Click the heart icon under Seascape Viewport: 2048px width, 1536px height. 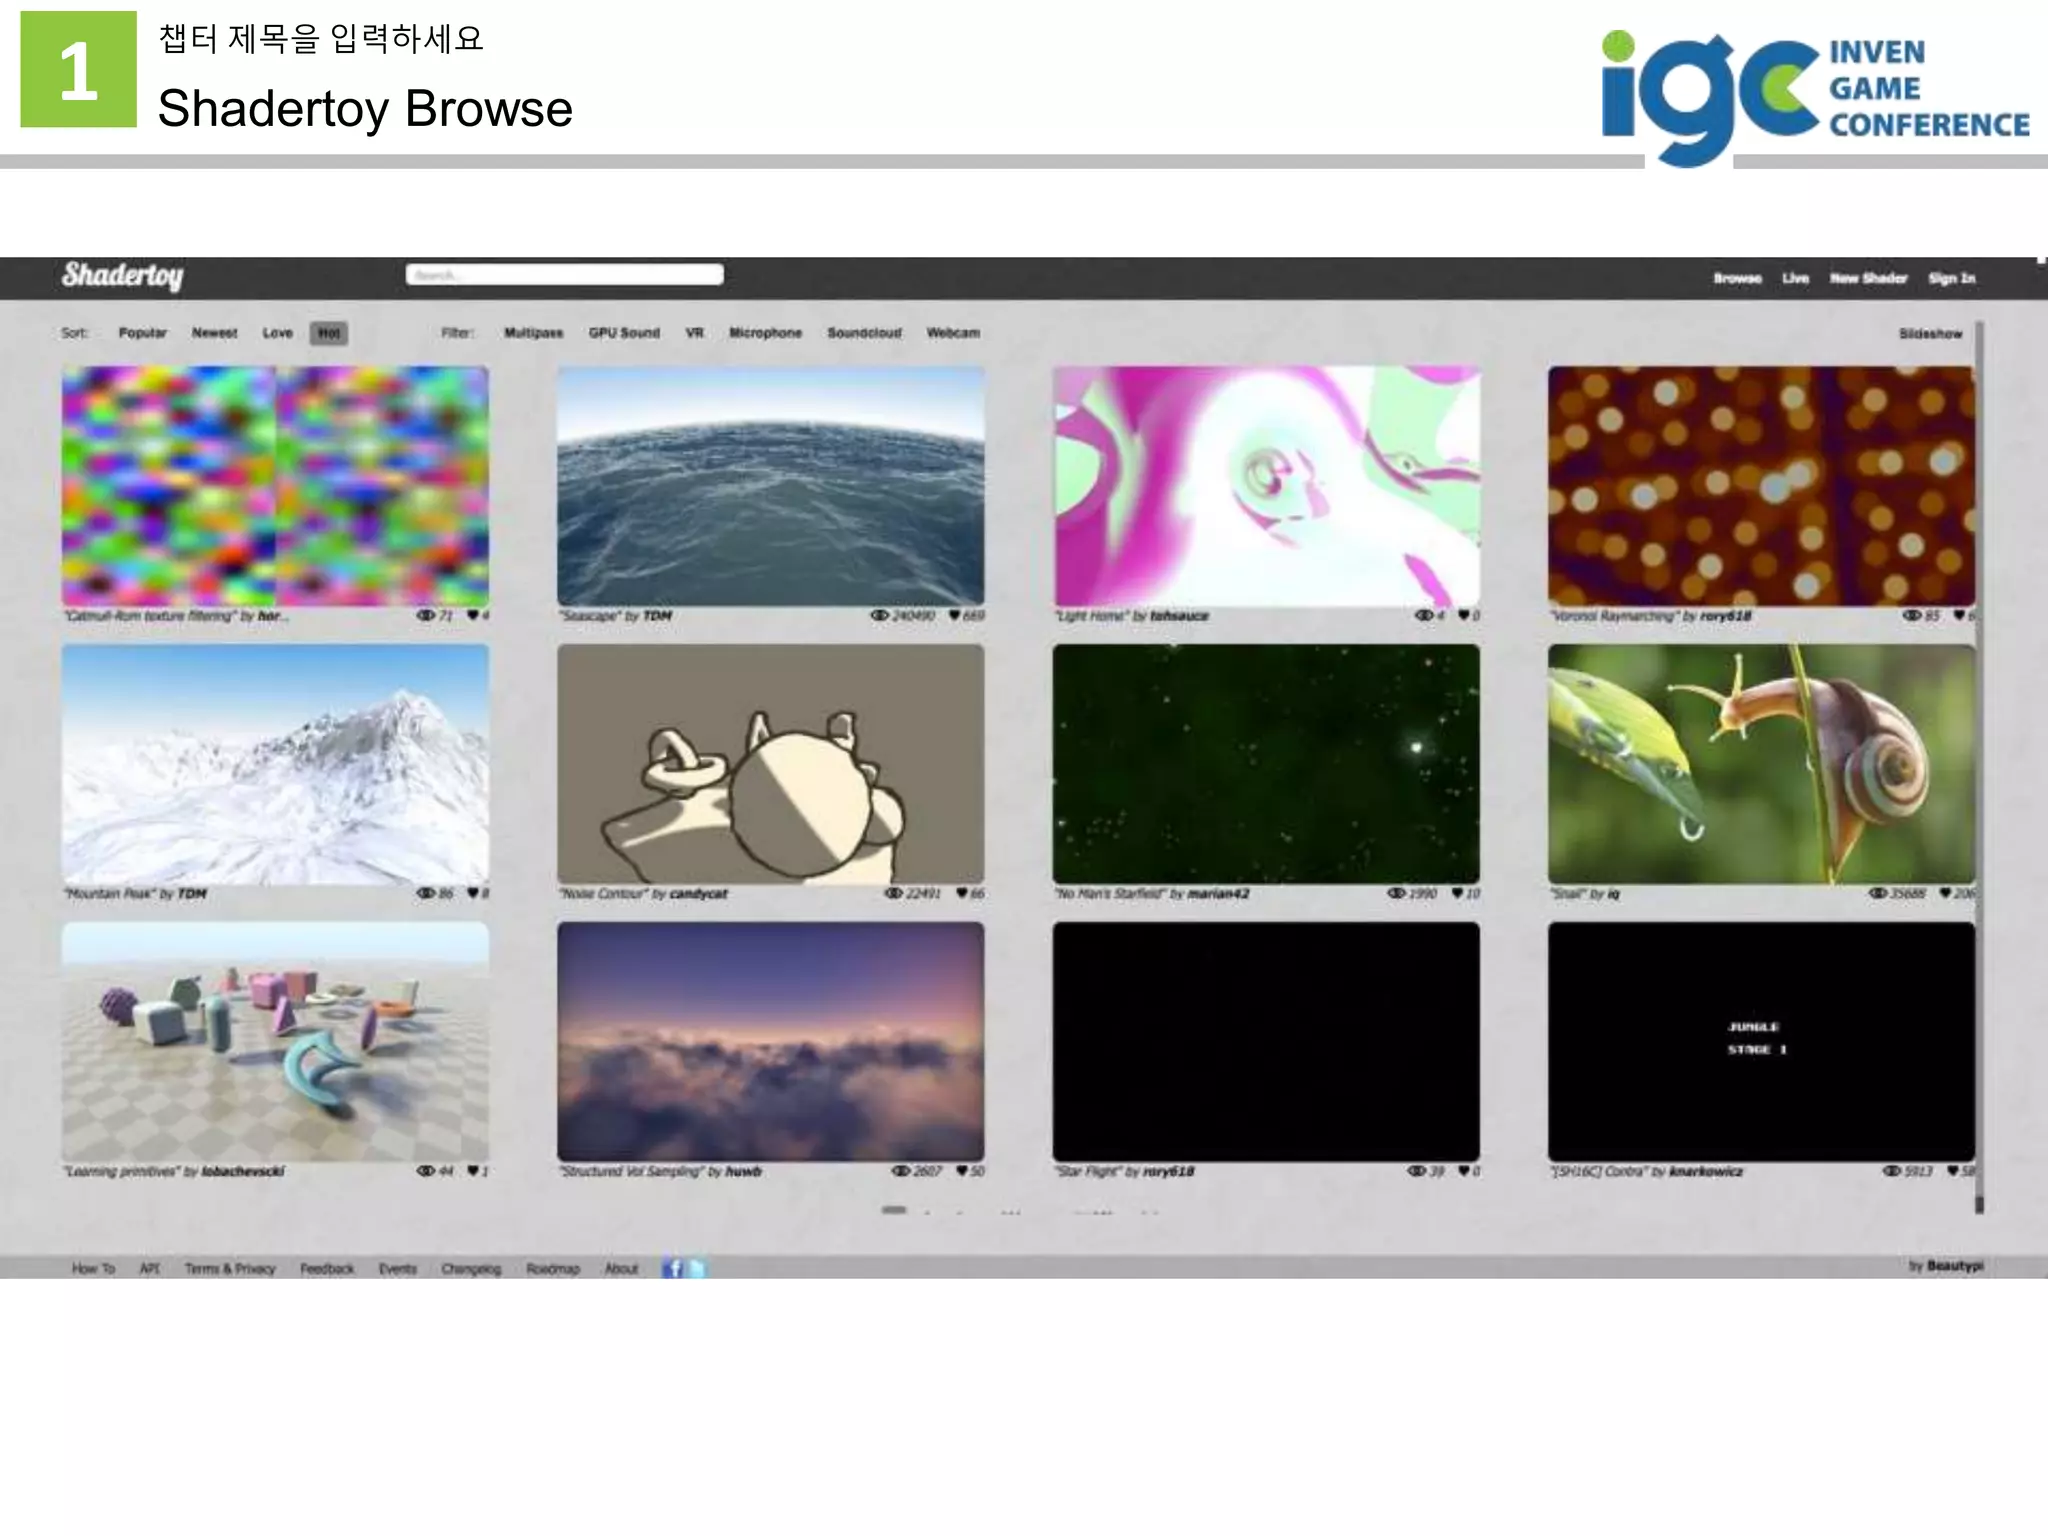coord(954,616)
